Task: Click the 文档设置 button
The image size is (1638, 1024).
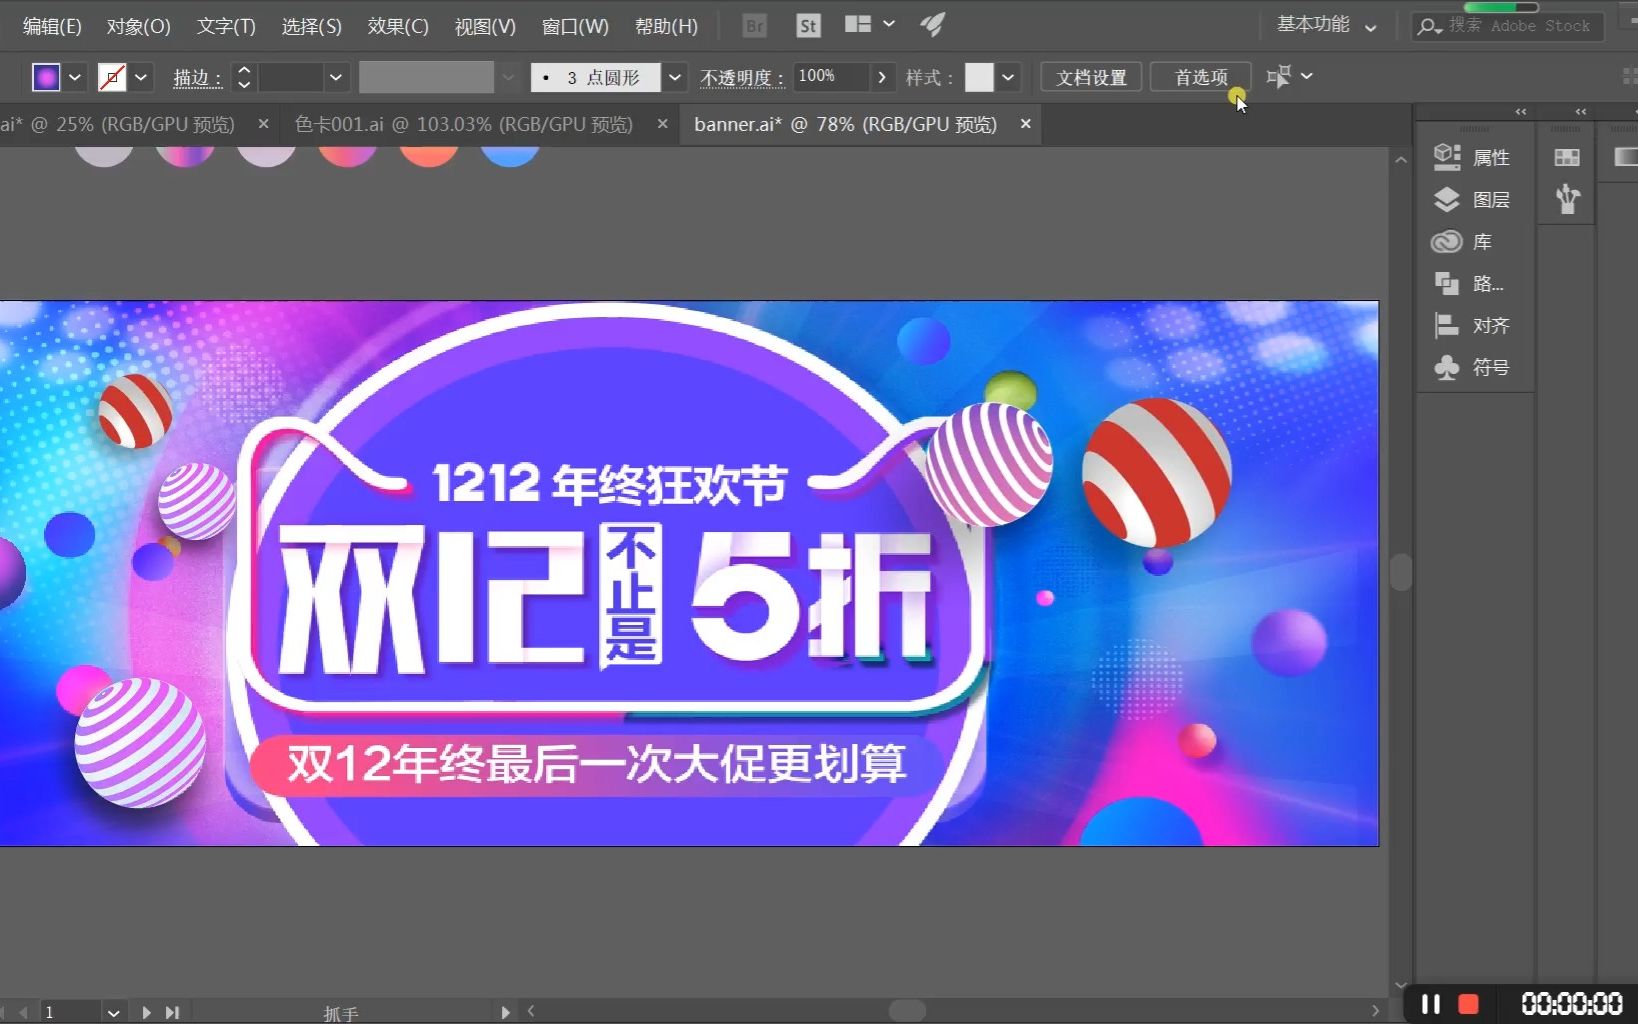Action: (1091, 77)
